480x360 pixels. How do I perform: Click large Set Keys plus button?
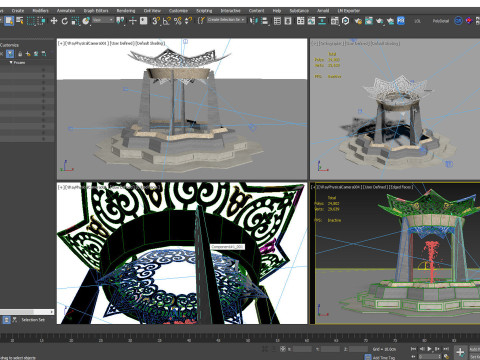460,352
